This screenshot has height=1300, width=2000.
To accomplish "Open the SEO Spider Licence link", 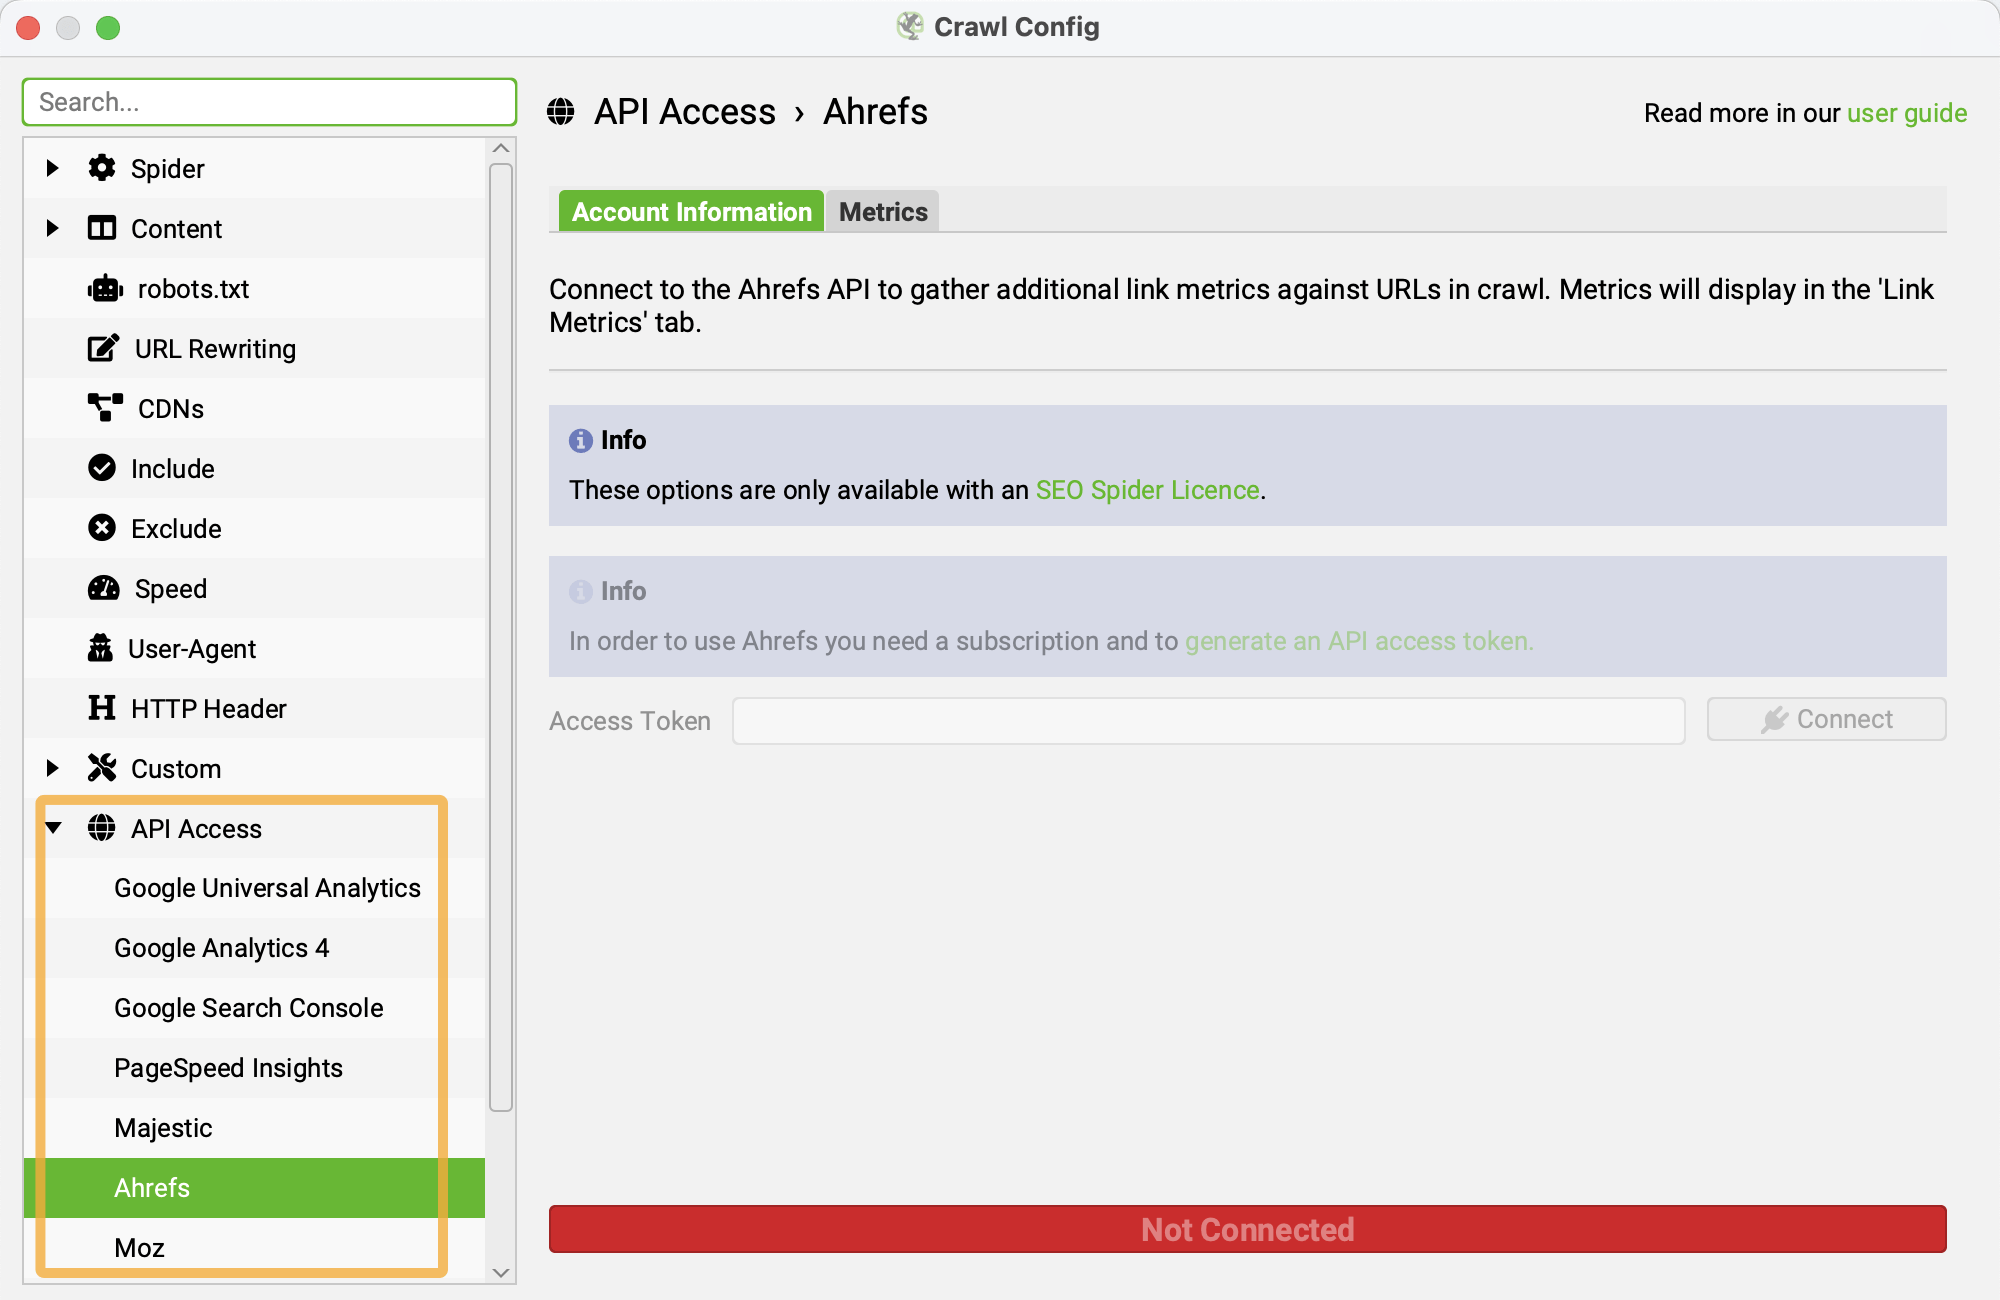I will pyautogui.click(x=1147, y=490).
